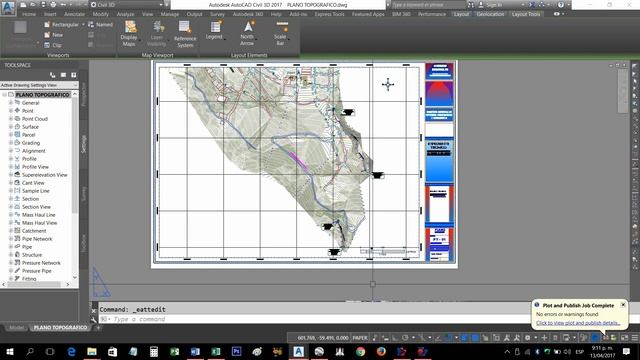Open the status bar Customization menu icon
Screen dimensions: 640x360
[x=635, y=338]
